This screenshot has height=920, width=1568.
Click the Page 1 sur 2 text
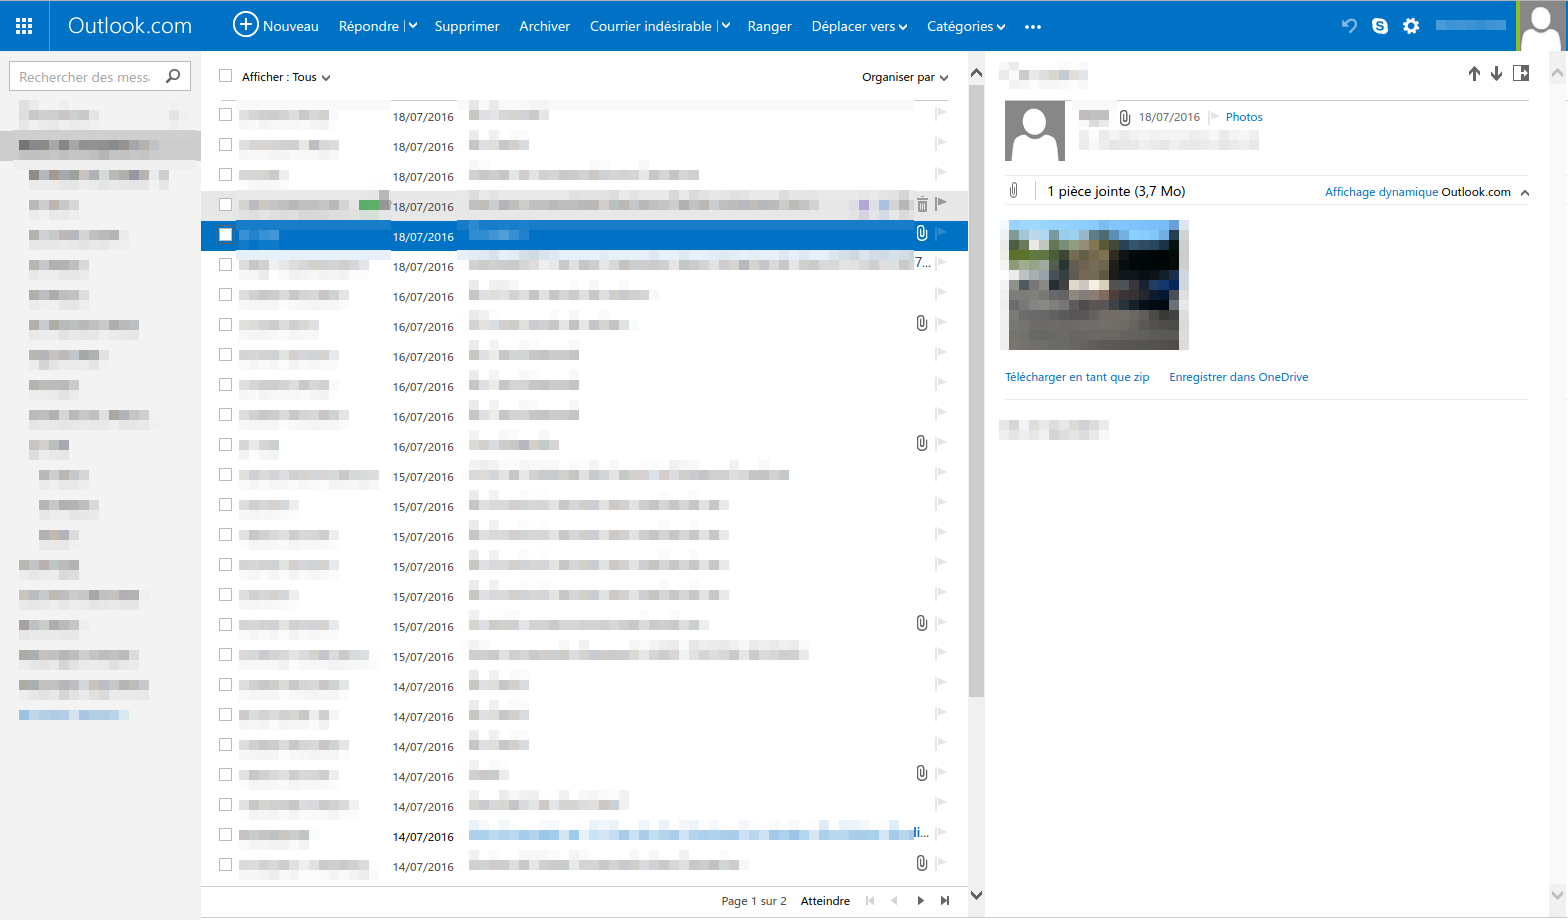(754, 901)
